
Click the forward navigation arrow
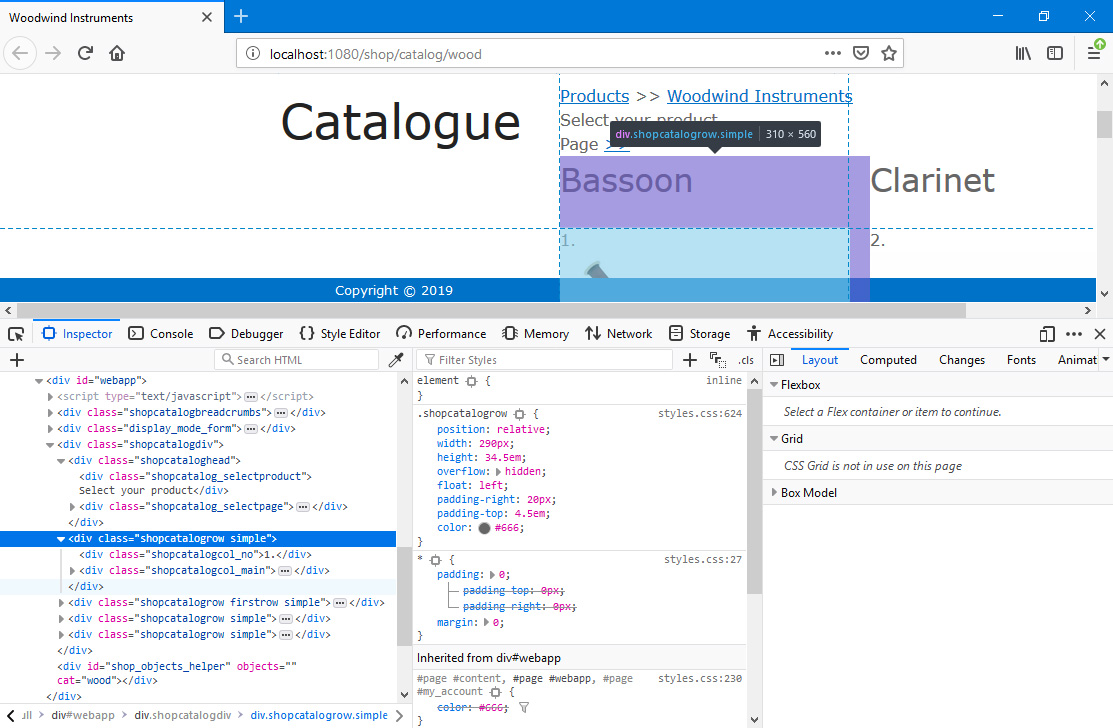click(x=53, y=53)
